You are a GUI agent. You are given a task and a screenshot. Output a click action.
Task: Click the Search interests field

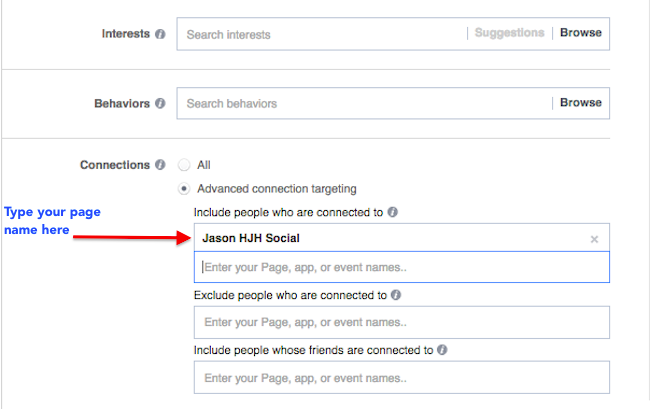point(320,34)
